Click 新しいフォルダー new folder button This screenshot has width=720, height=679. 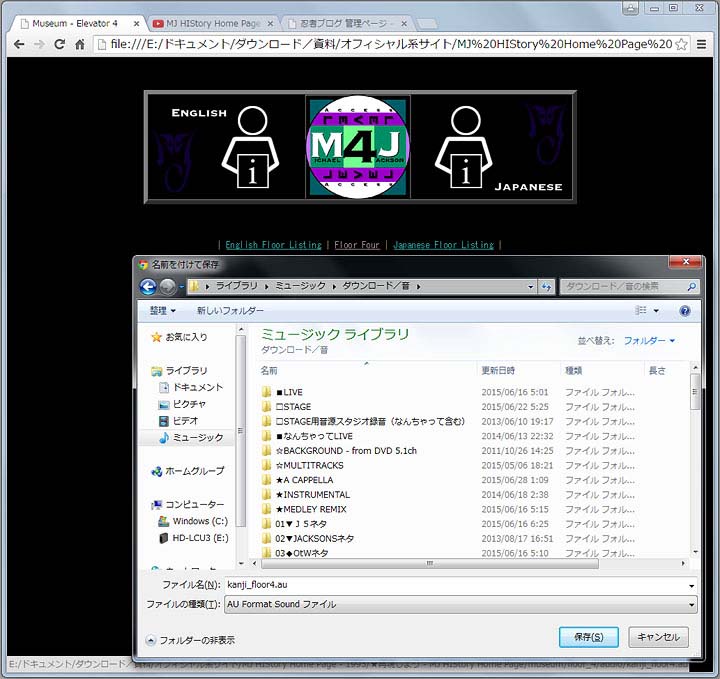(x=231, y=311)
